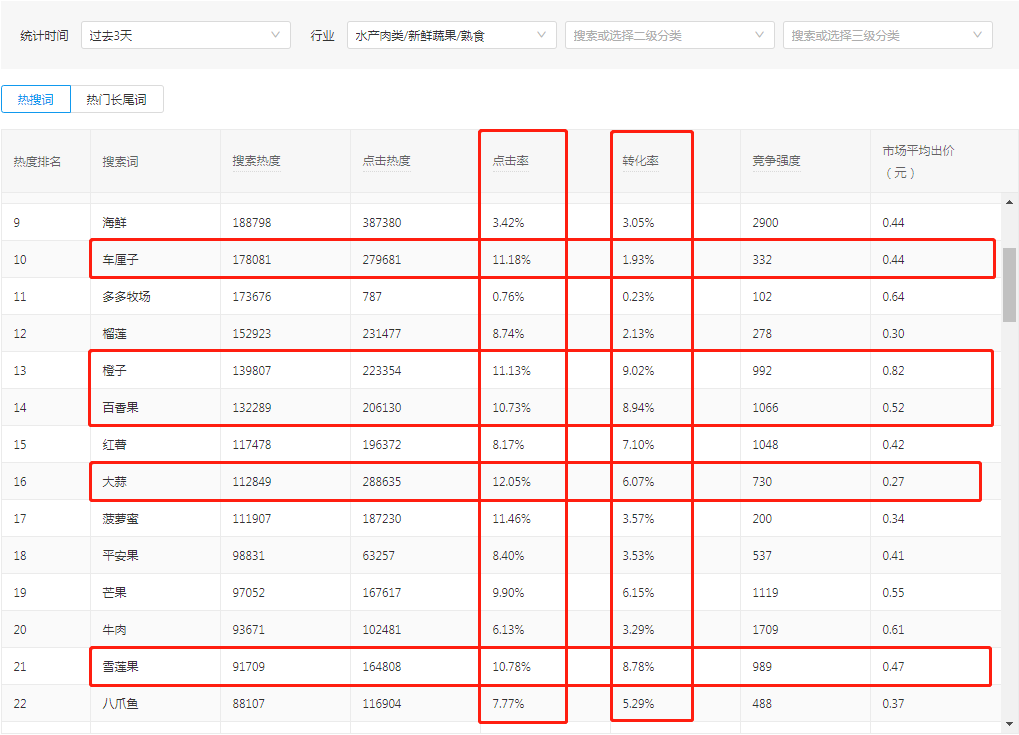Select the search term 大蒜
The width and height of the screenshot is (1019, 735).
pos(114,482)
